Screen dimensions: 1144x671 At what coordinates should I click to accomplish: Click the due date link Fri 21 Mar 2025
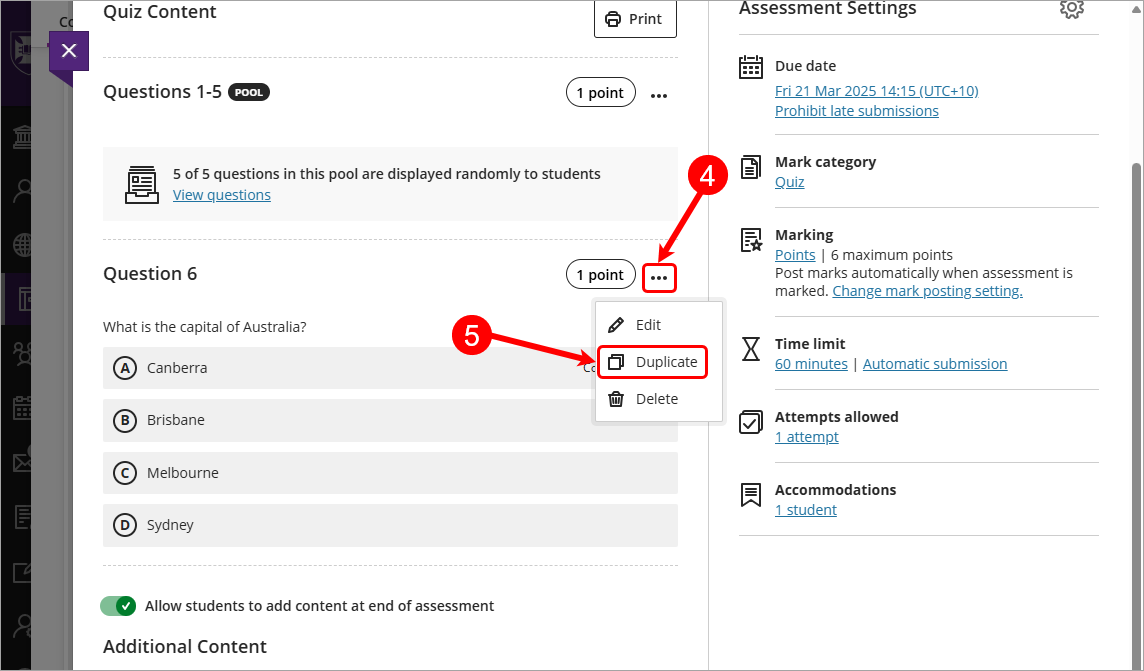tap(876, 90)
